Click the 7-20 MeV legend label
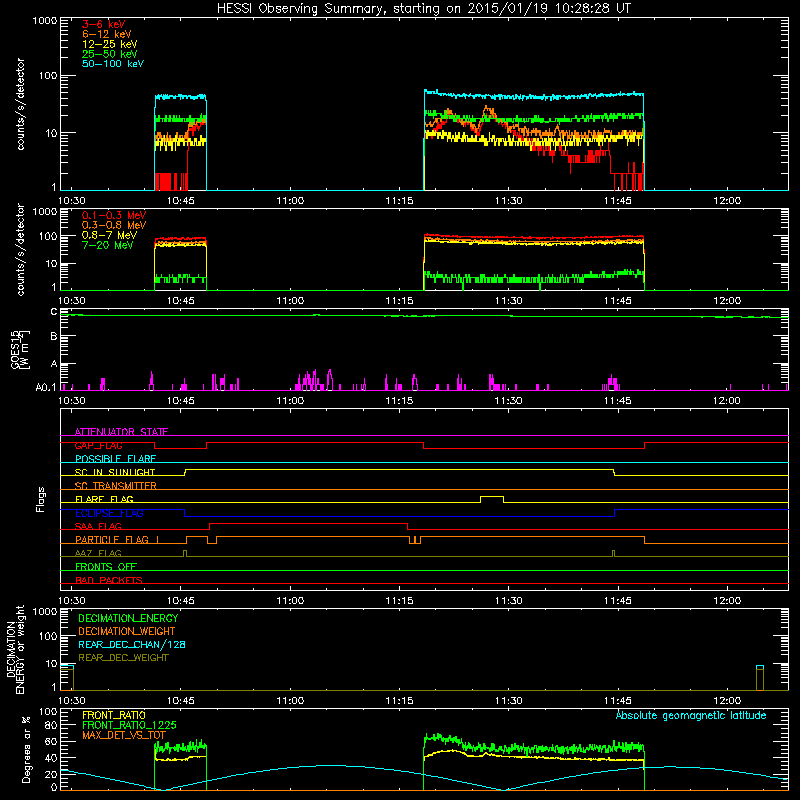Viewport: 800px width, 800px height. click(107, 245)
